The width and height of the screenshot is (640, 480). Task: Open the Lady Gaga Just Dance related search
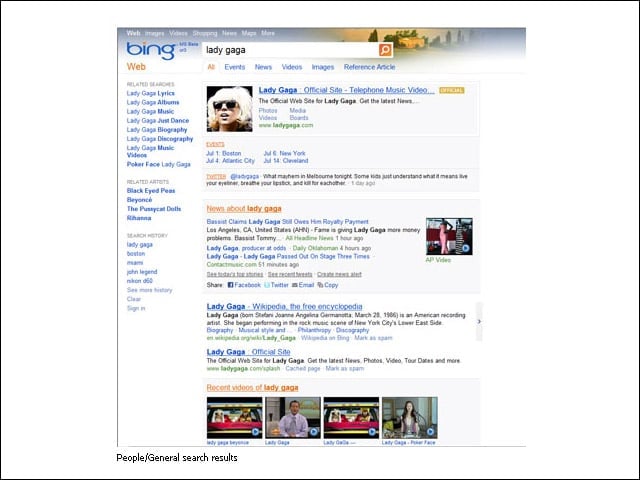point(158,120)
